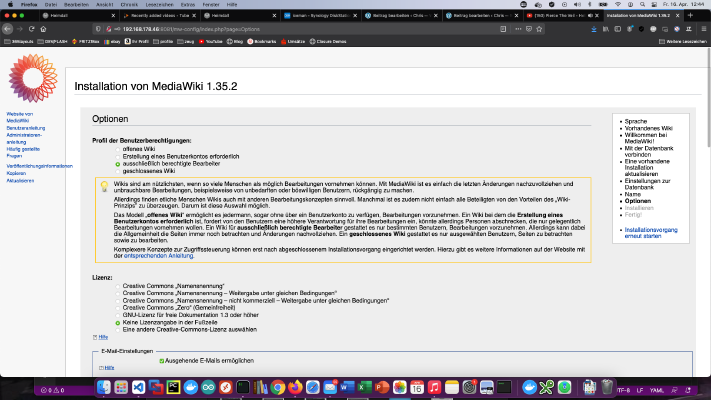This screenshot has height=400, width=711.
Task: Open the Firefox downloads arrow icon
Action: (594, 29)
